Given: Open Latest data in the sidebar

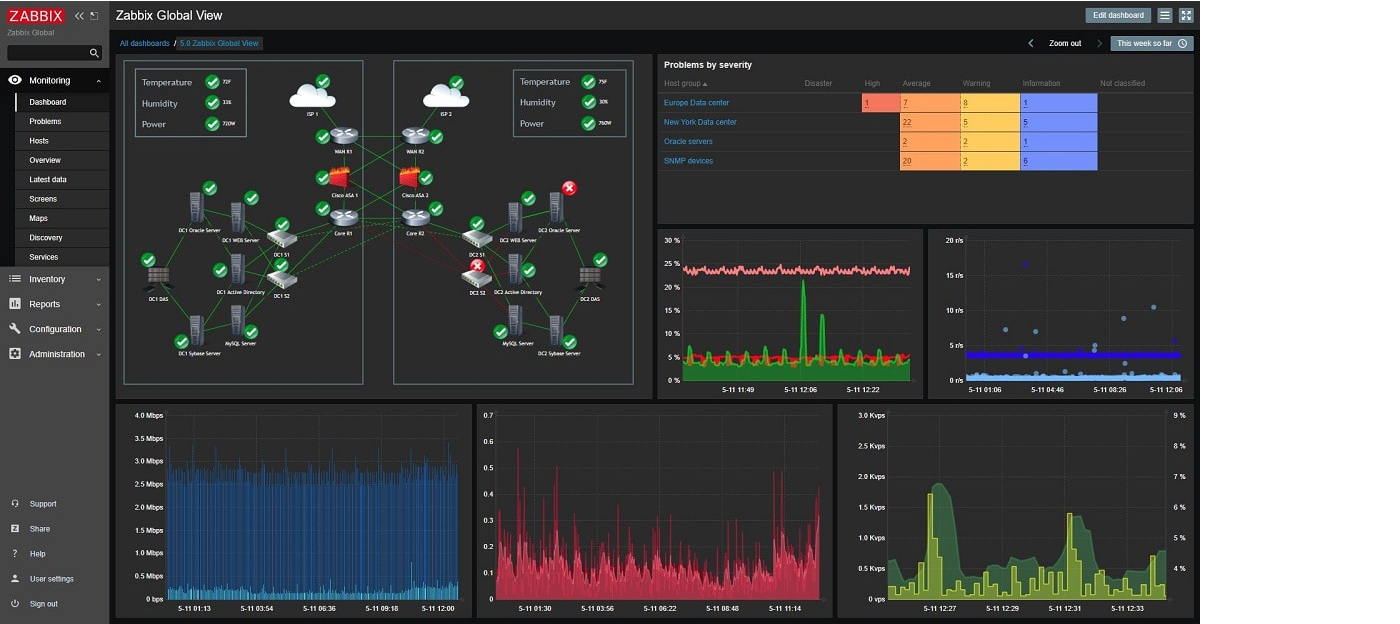Looking at the screenshot, I should point(62,180).
